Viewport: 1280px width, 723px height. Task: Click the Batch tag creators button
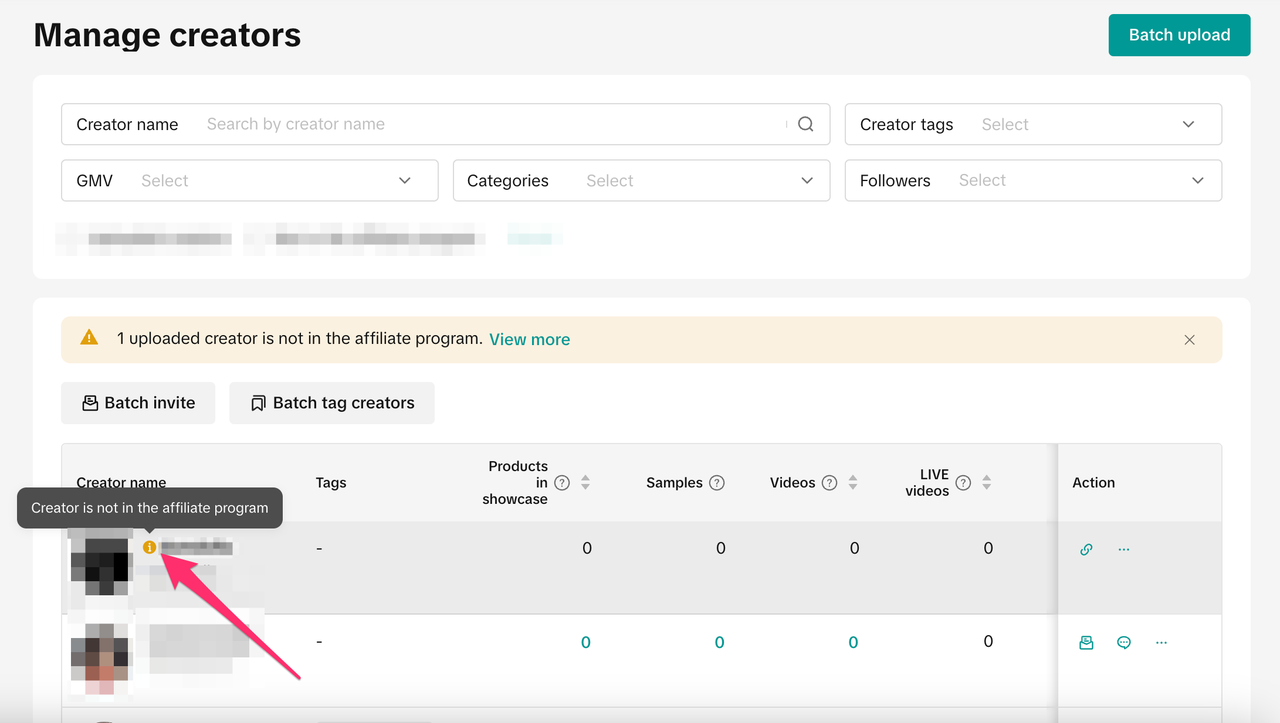pyautogui.click(x=332, y=403)
